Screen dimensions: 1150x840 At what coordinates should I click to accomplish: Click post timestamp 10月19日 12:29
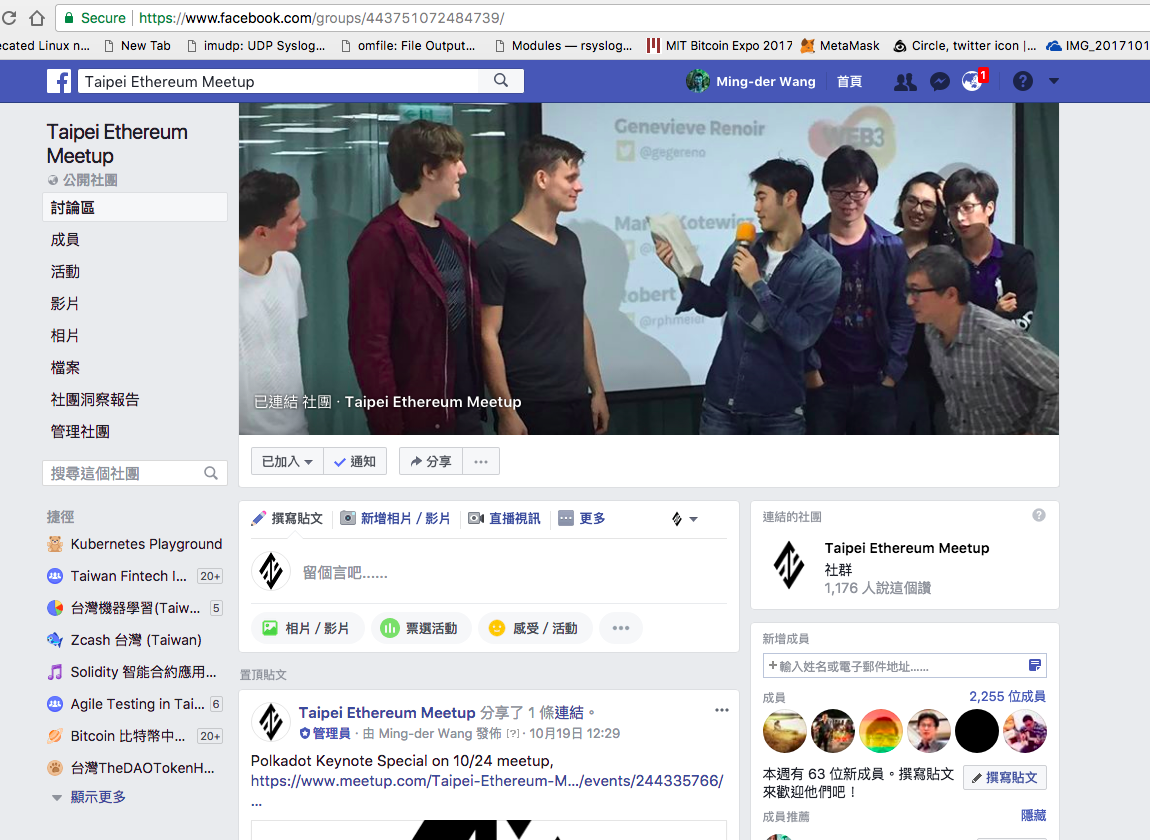574,734
